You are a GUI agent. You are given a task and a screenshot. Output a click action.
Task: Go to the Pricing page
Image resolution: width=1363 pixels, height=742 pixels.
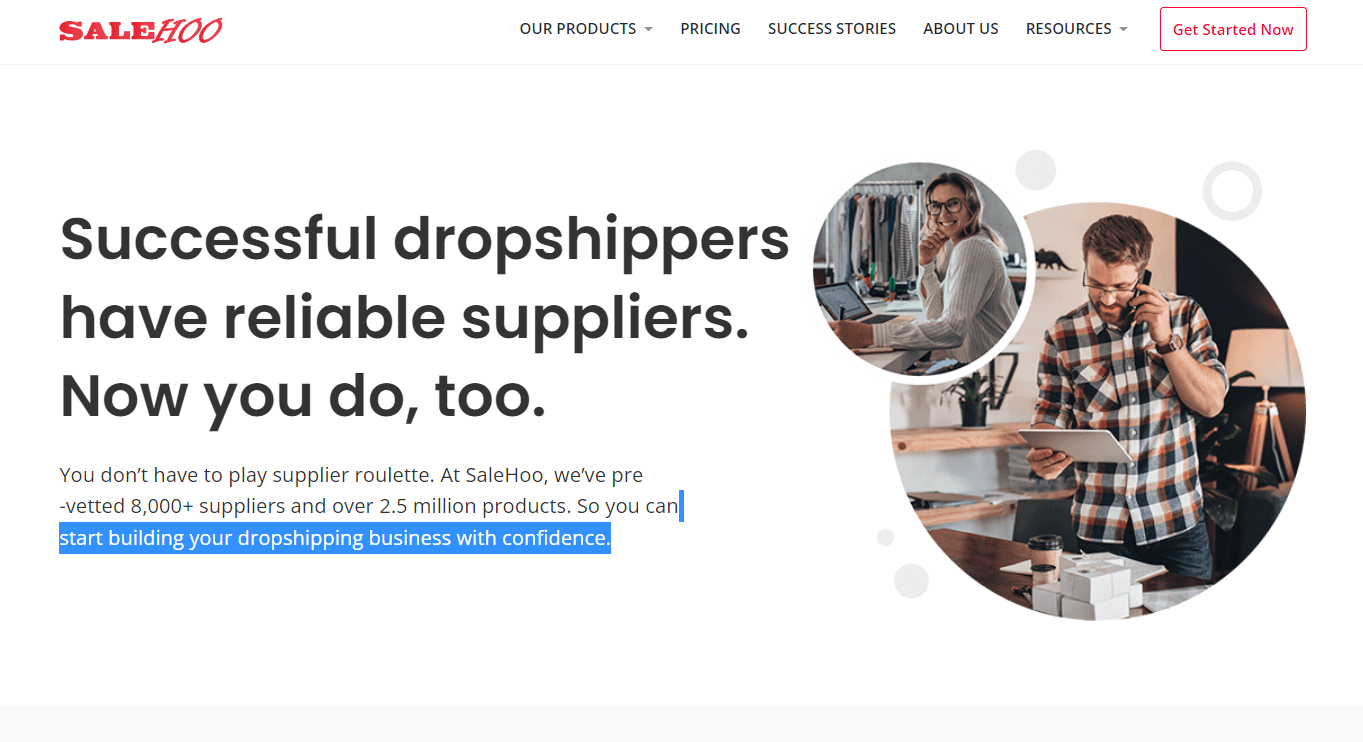click(710, 29)
